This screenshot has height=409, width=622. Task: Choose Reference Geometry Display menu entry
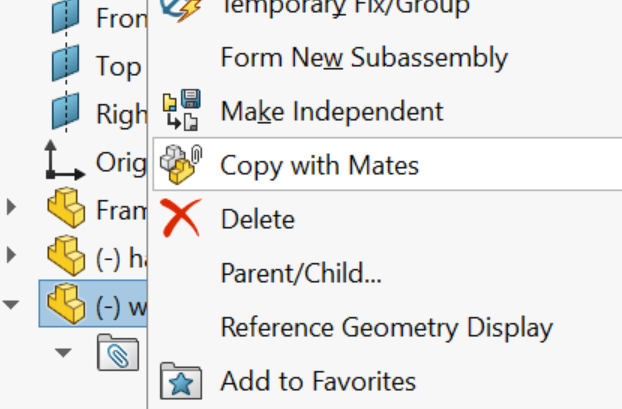tap(387, 328)
